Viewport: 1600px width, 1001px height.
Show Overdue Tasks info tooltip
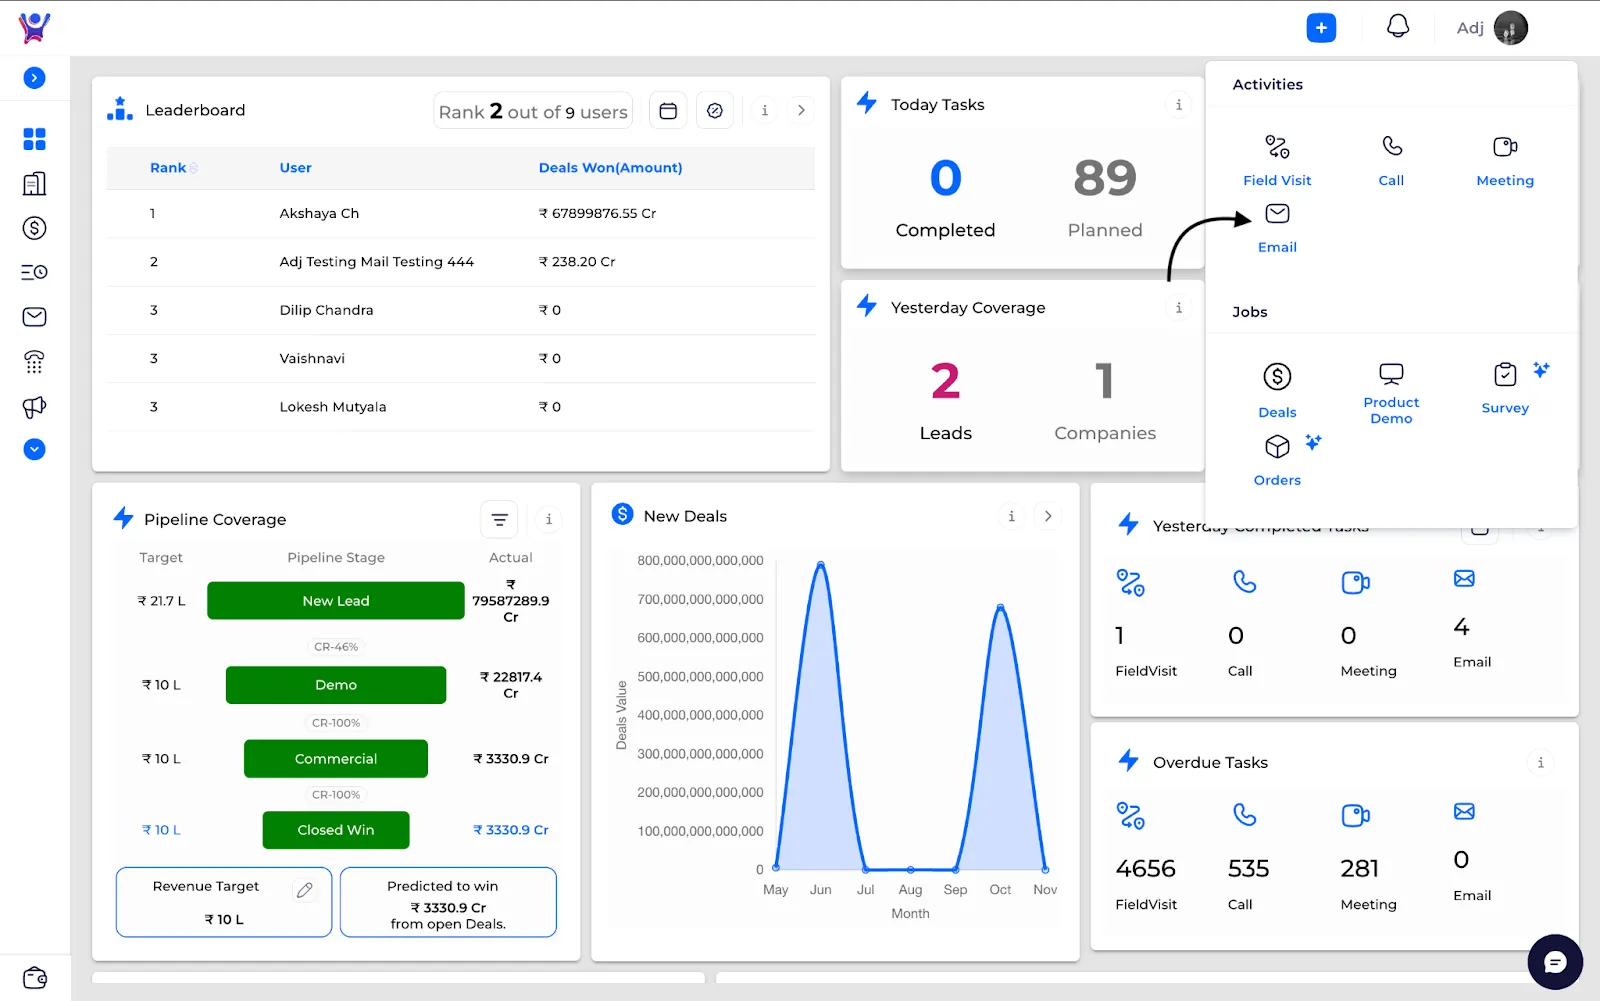(x=1540, y=763)
